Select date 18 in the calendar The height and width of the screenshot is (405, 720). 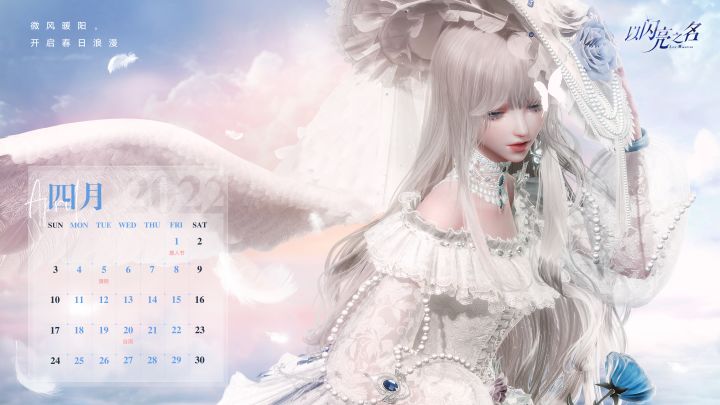(x=79, y=330)
